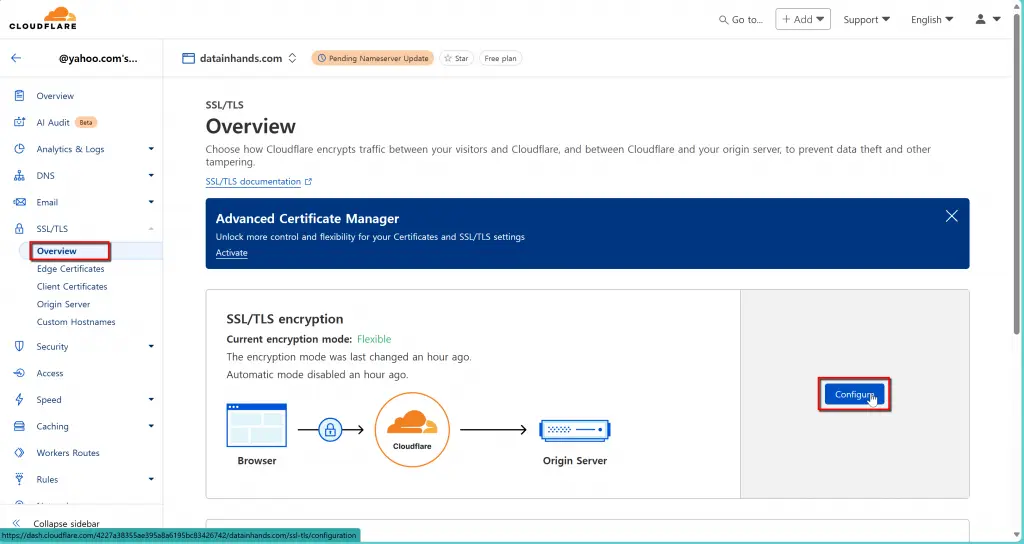The height and width of the screenshot is (544, 1024).
Task: Click the Flexible encryption mode text
Action: [374, 339]
